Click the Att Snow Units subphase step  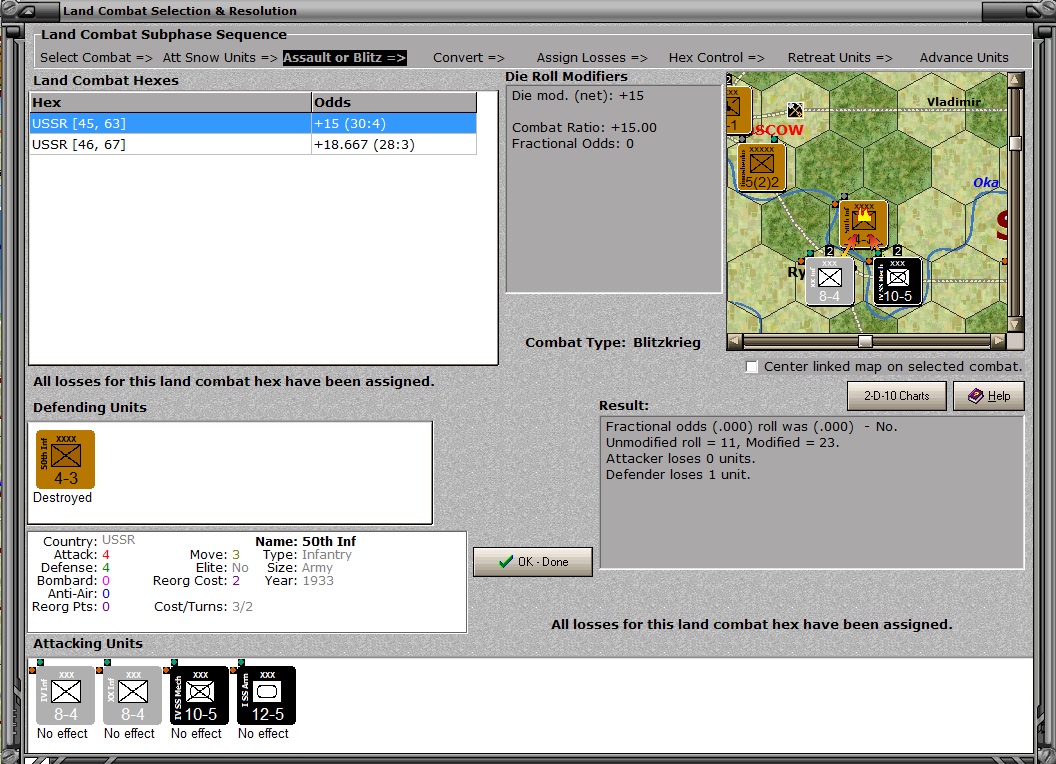pos(220,58)
